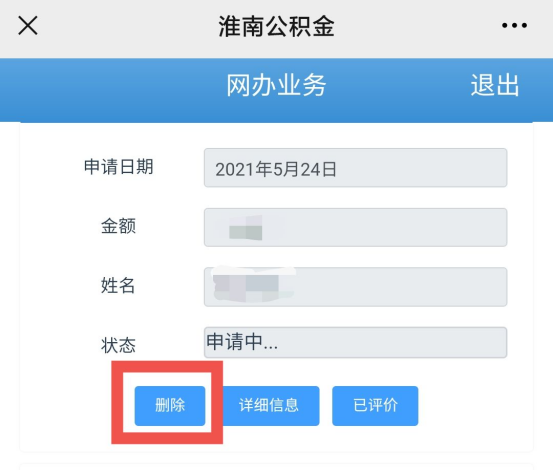
Task: Click the 金额 input field
Action: click(356, 227)
